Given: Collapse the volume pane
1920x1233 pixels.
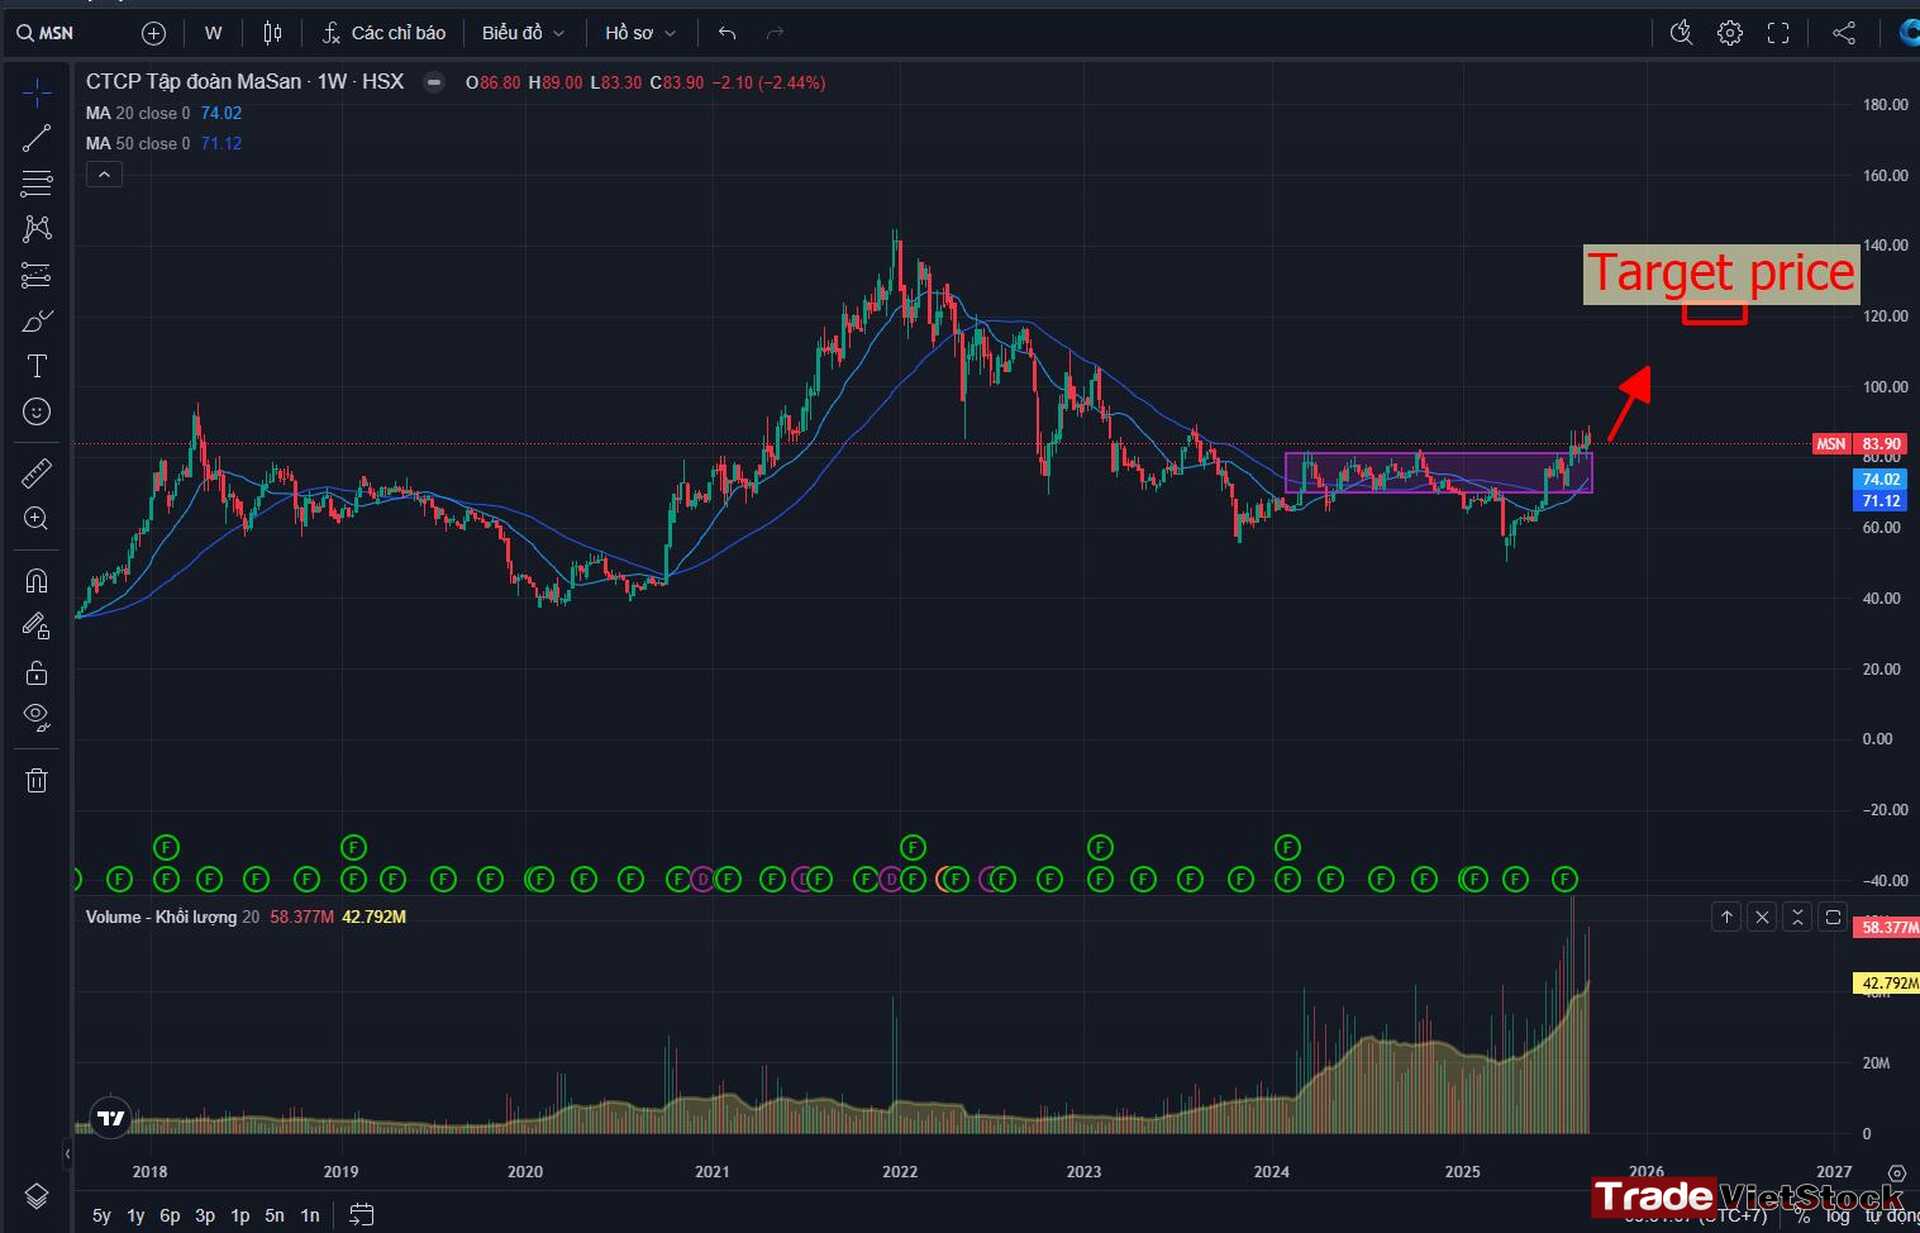Looking at the screenshot, I should [x=1797, y=917].
